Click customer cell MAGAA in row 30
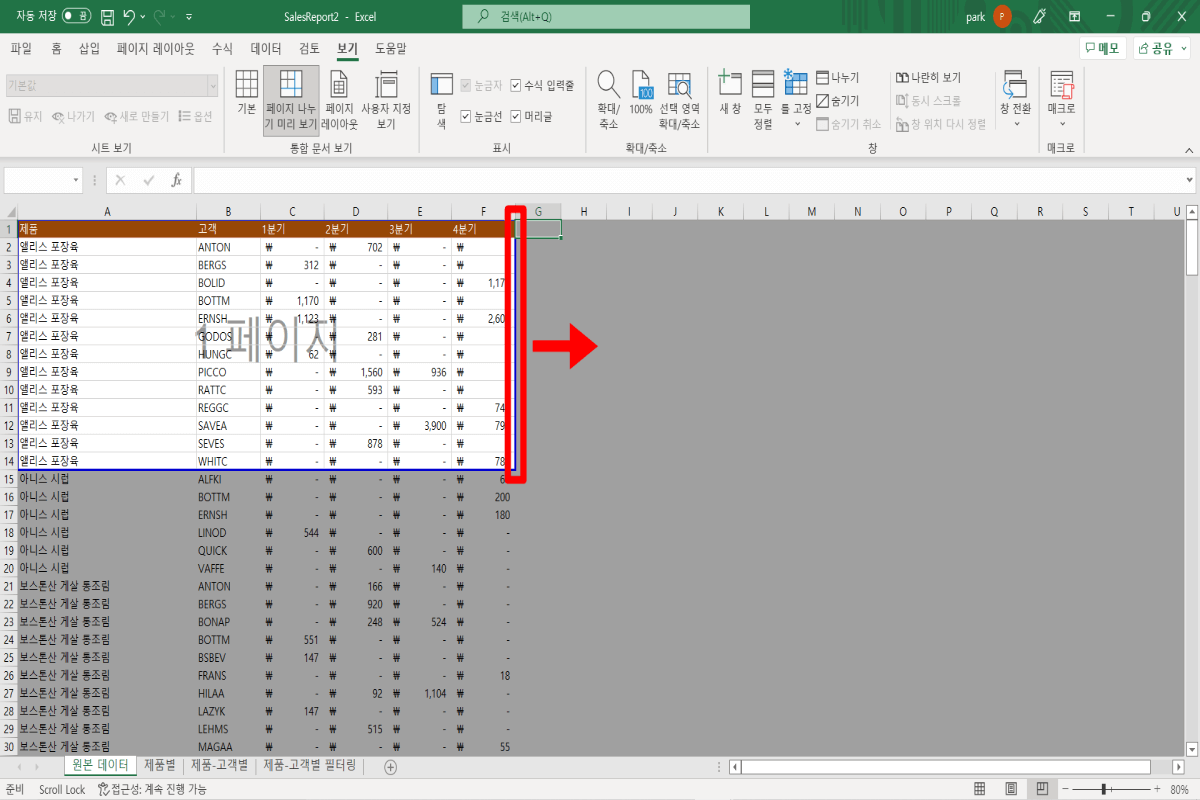The image size is (1200, 800). (228, 747)
